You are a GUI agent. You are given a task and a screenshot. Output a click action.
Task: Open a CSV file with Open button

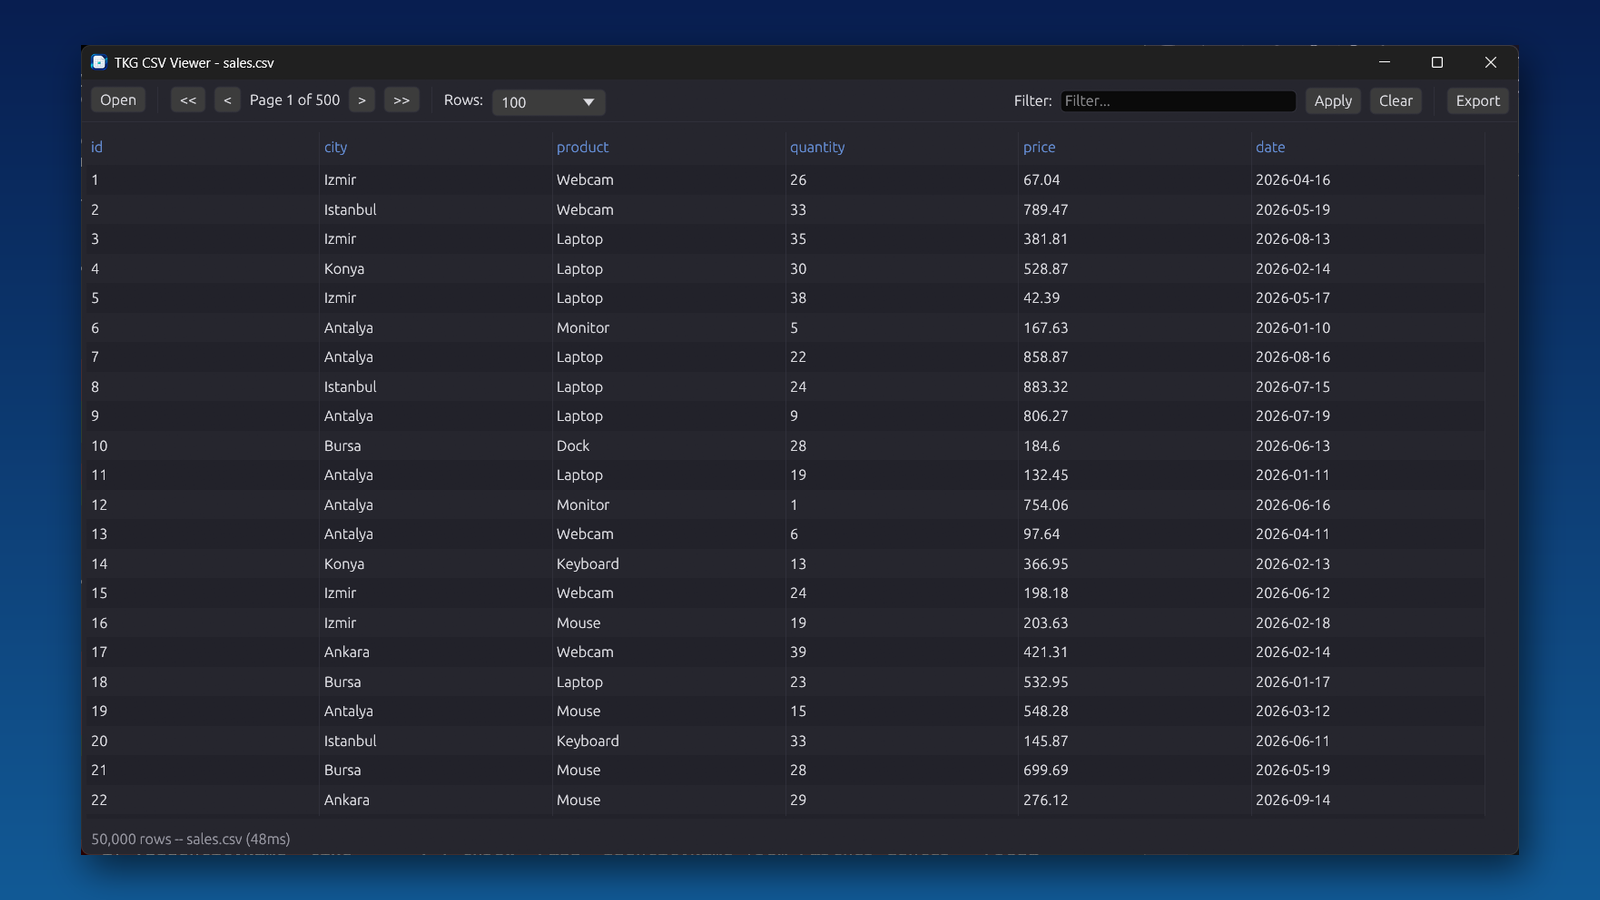(118, 100)
